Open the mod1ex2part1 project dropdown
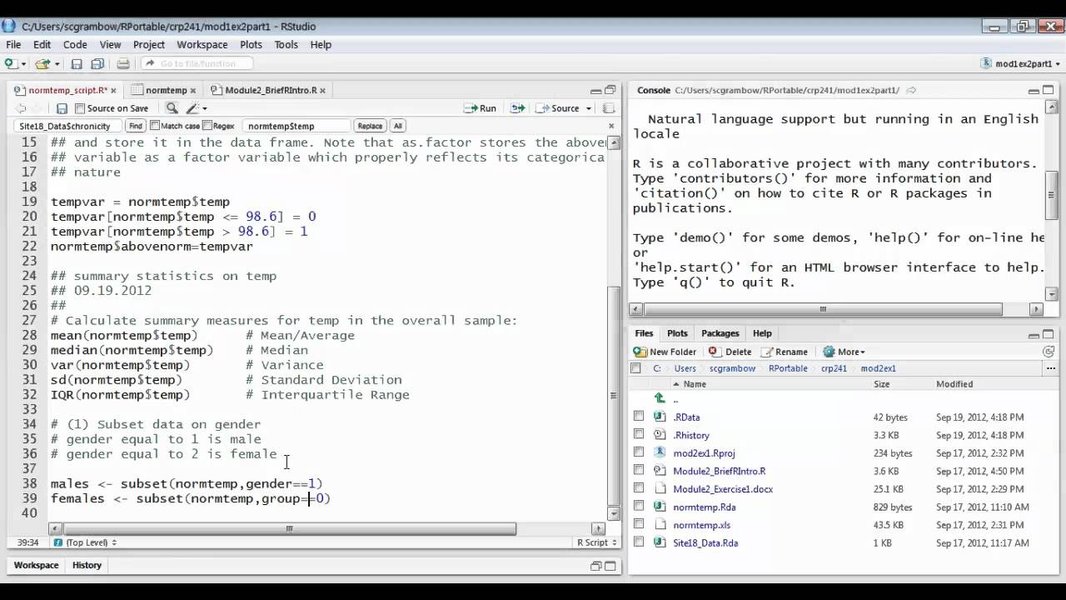 tap(1021, 63)
